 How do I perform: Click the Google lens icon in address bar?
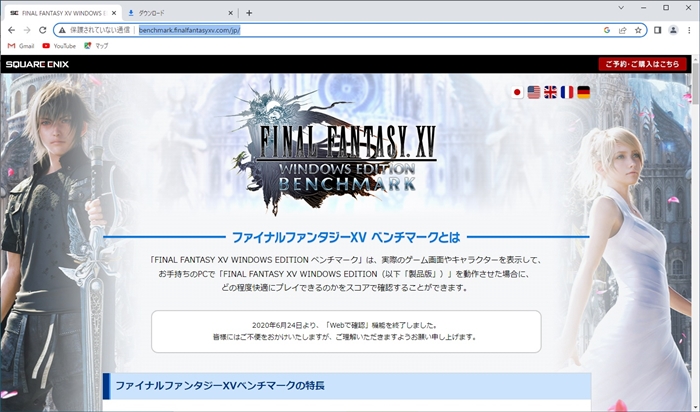(607, 30)
